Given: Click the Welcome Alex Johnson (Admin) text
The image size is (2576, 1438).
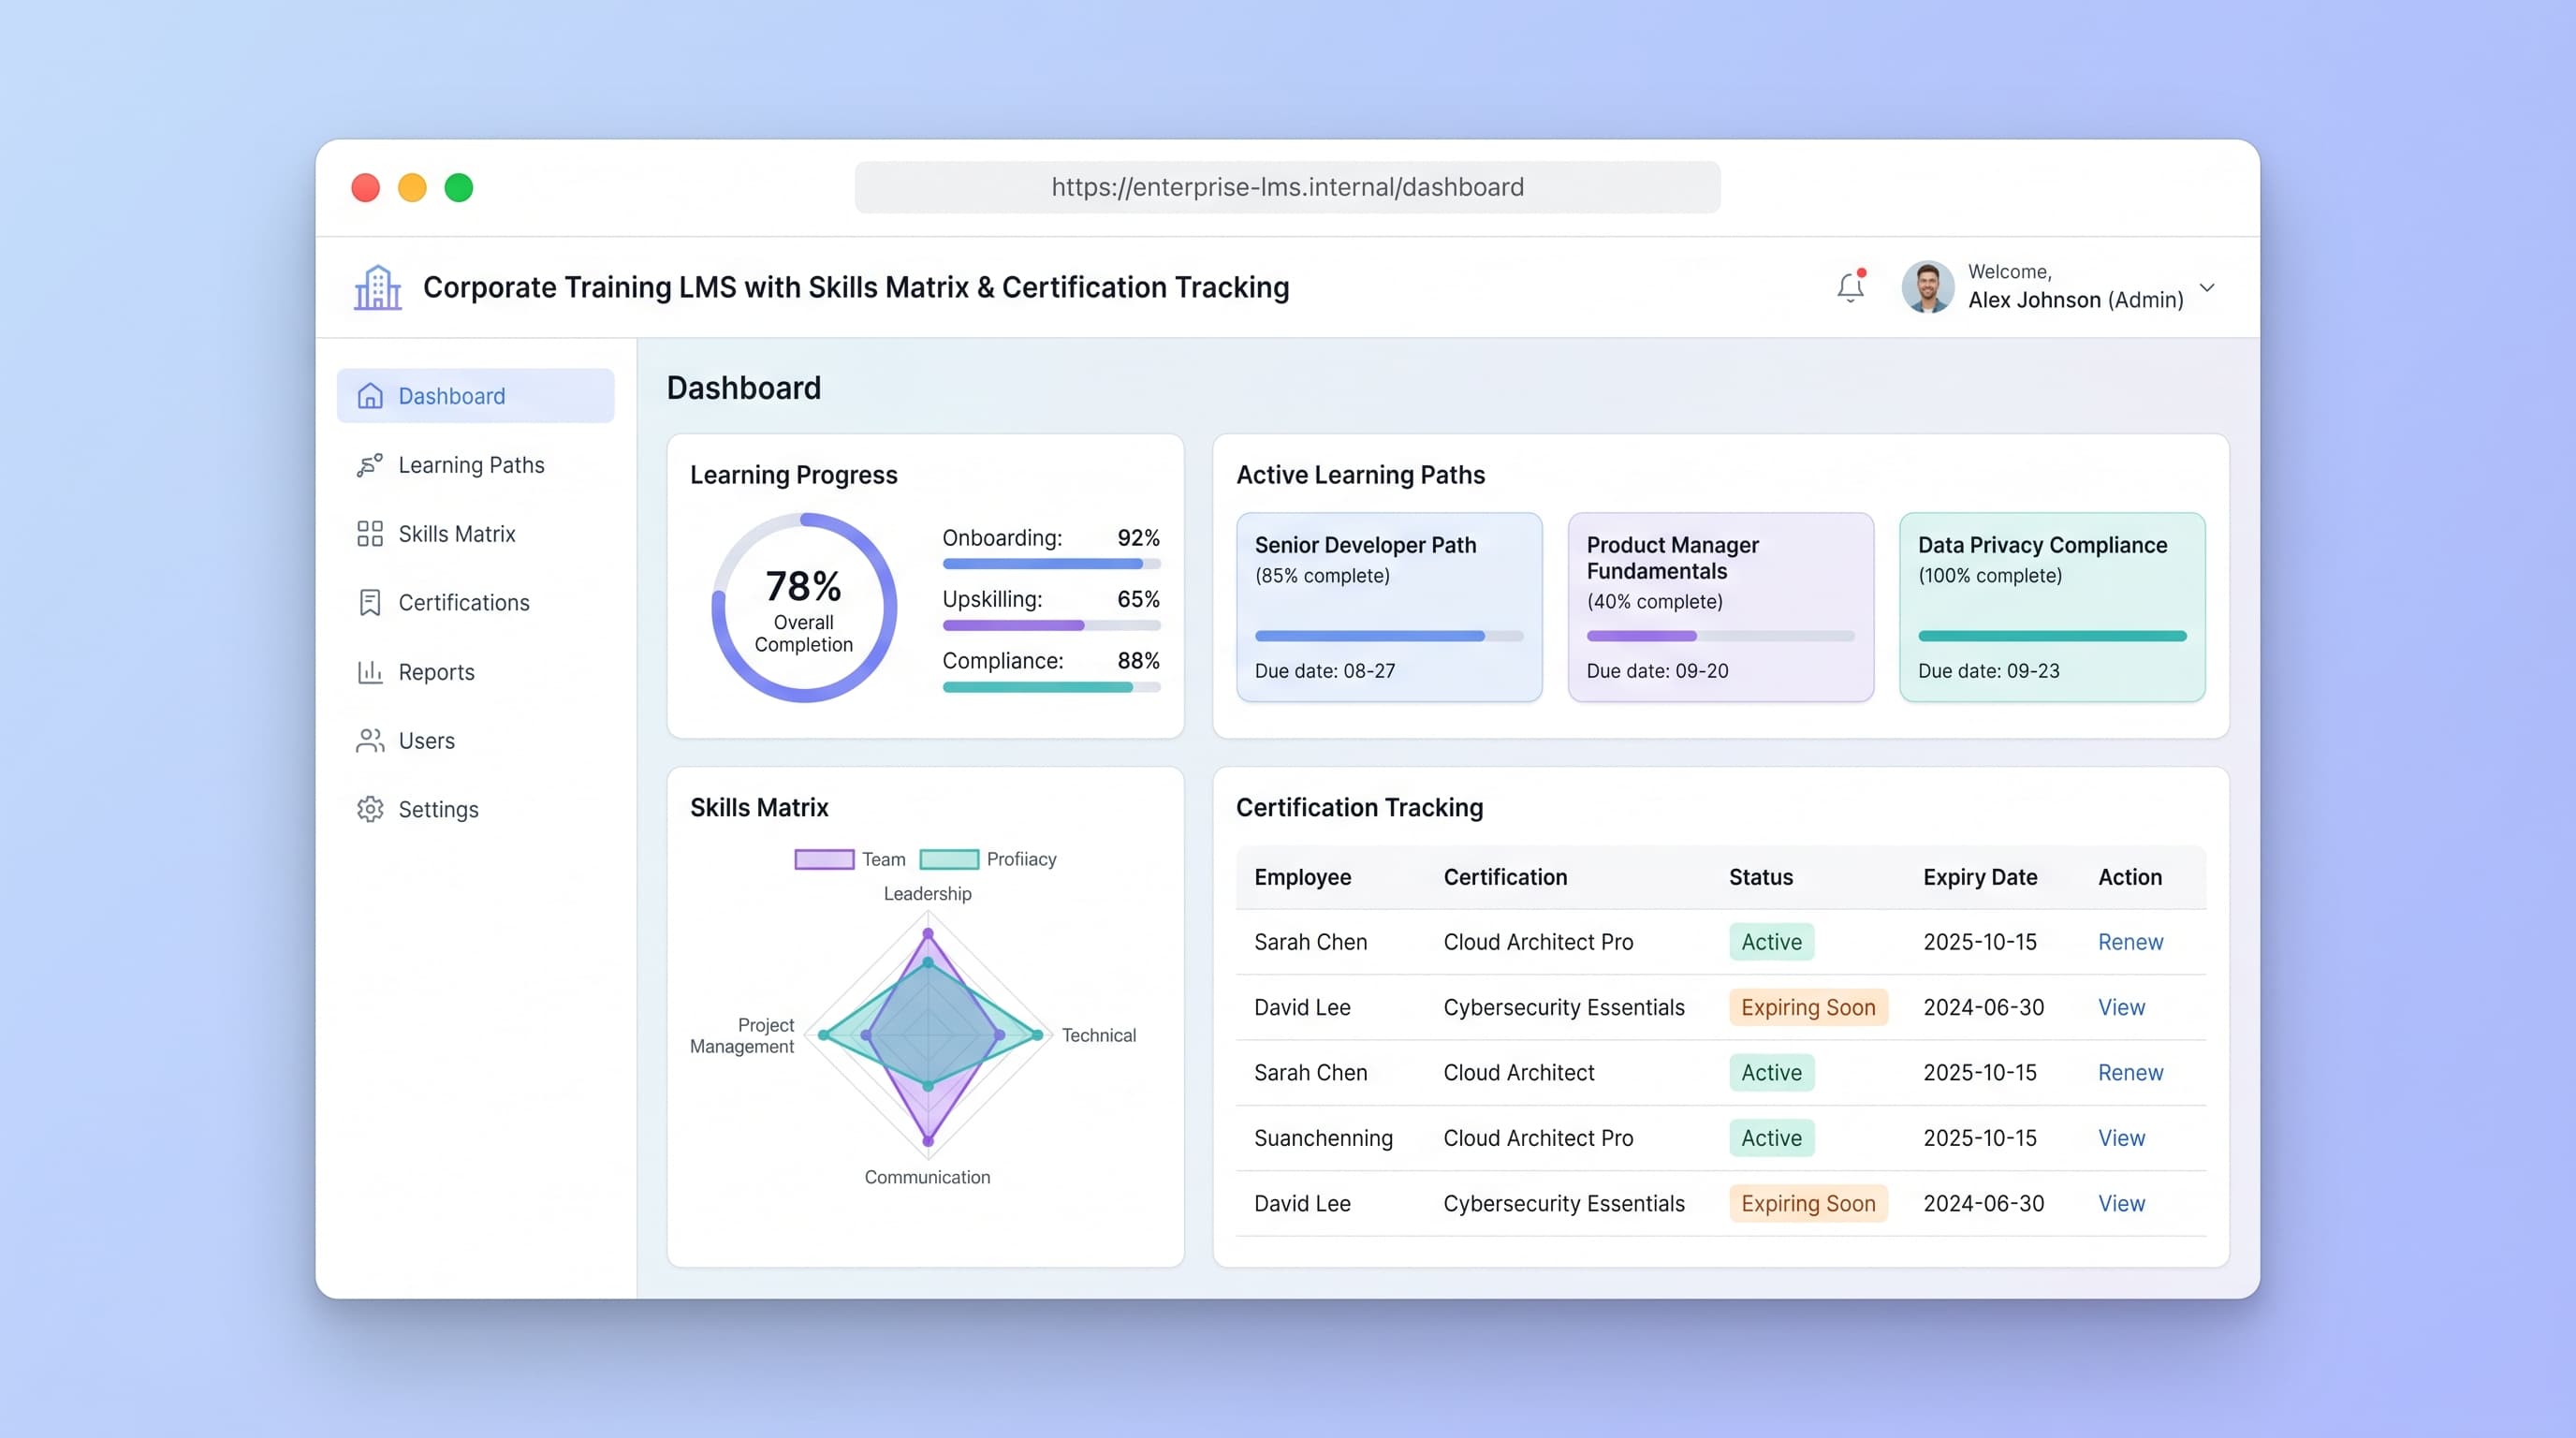Looking at the screenshot, I should 2075,287.
